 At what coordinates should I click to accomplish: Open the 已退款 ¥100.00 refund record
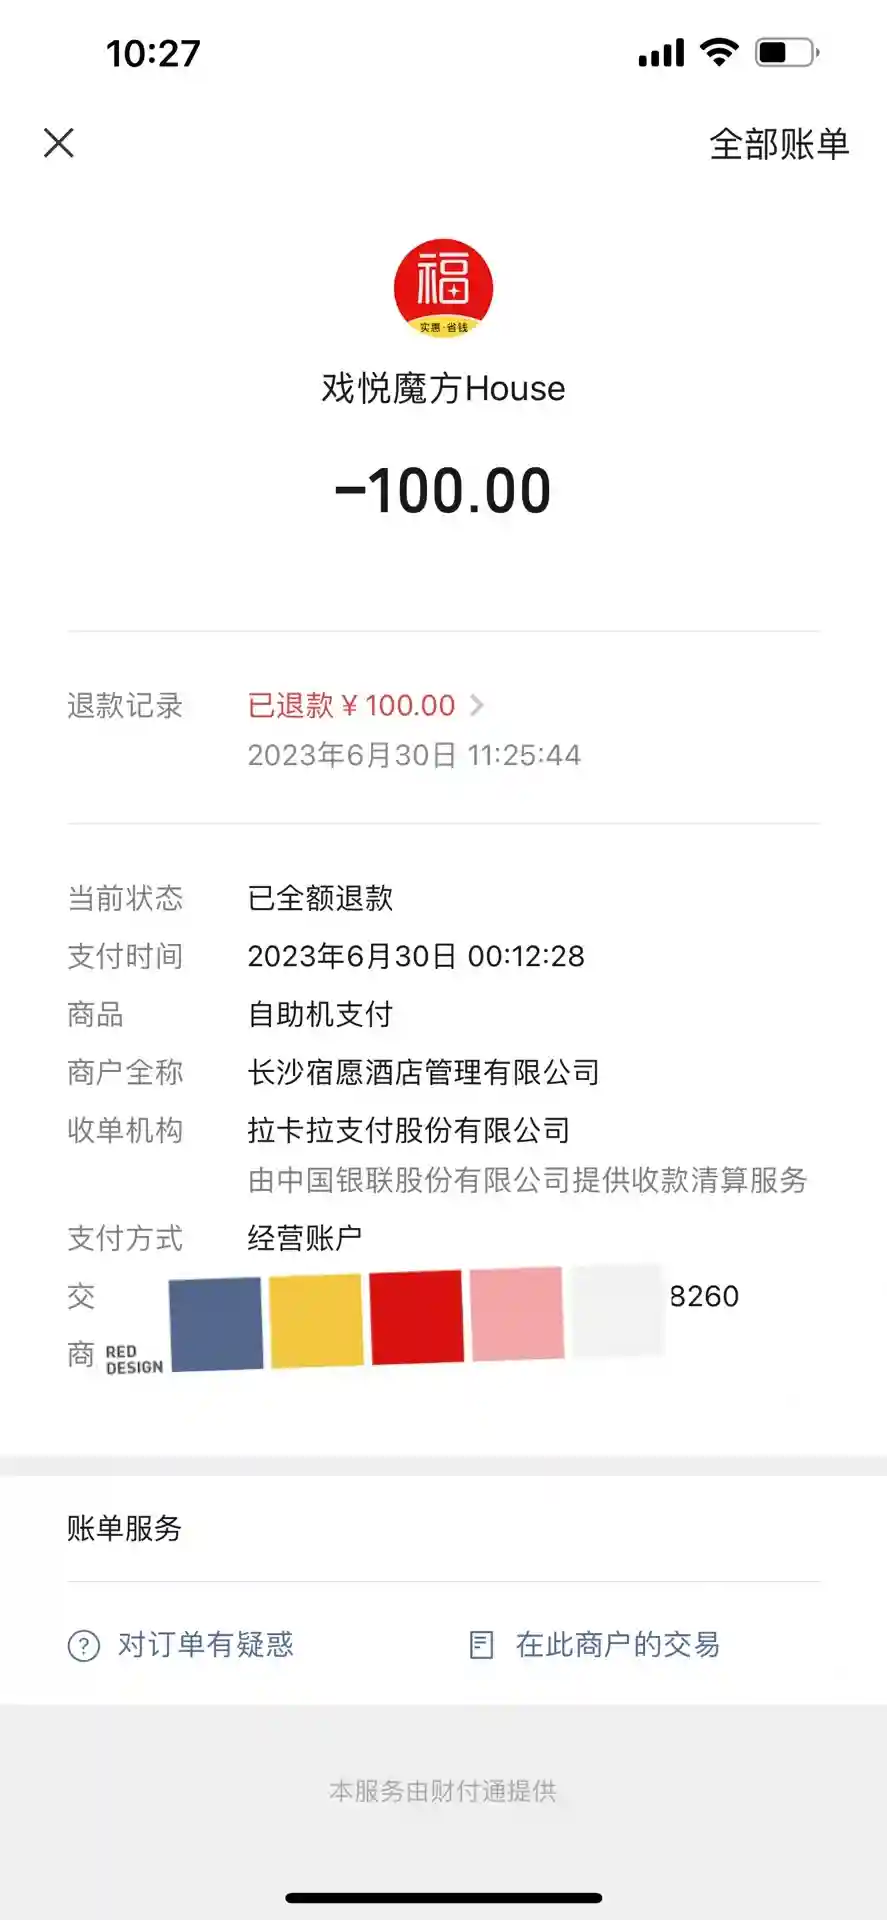click(x=351, y=706)
